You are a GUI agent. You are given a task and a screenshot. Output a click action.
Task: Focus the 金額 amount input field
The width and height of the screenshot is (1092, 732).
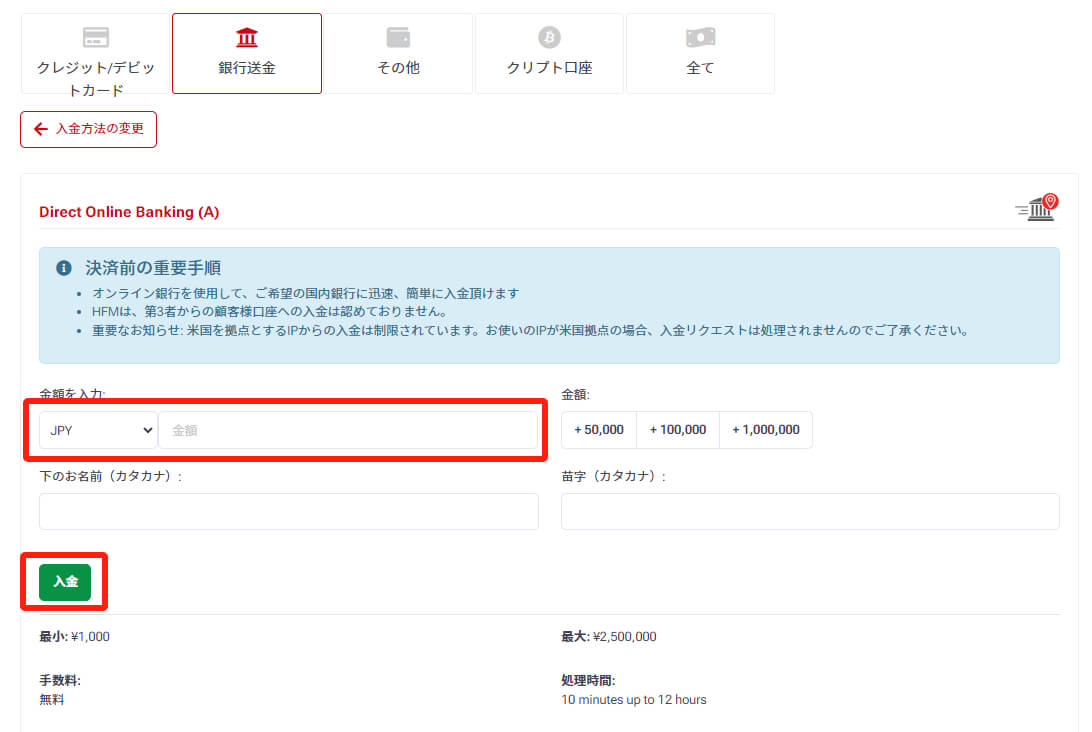pos(348,430)
